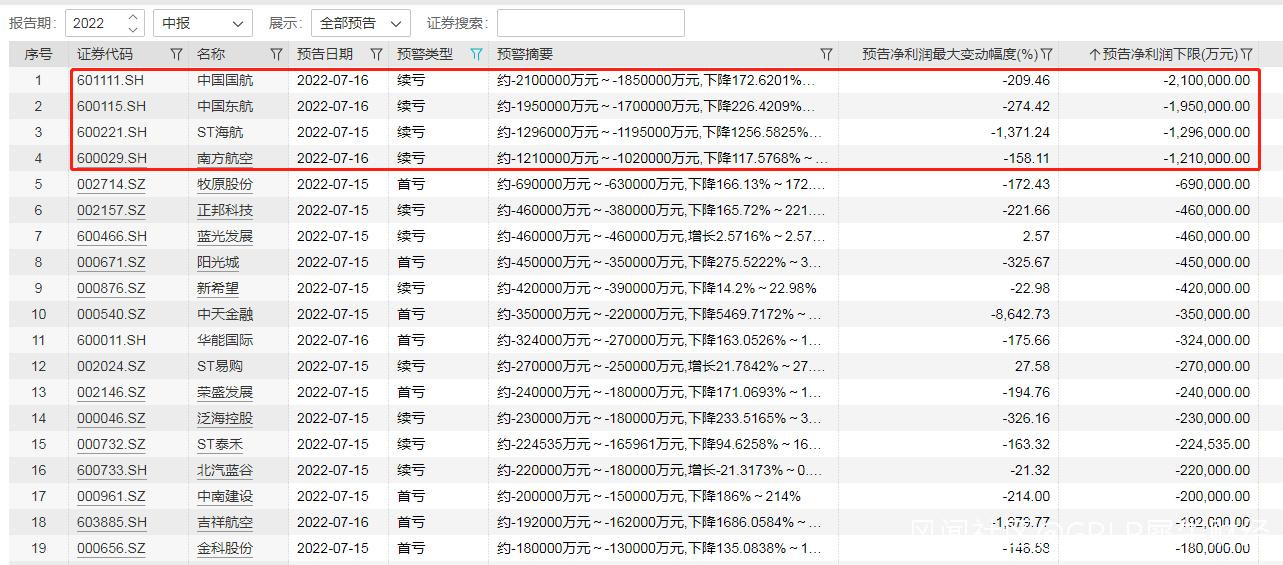
Task: Decrease the report year with down arrow
Action: click(133, 29)
